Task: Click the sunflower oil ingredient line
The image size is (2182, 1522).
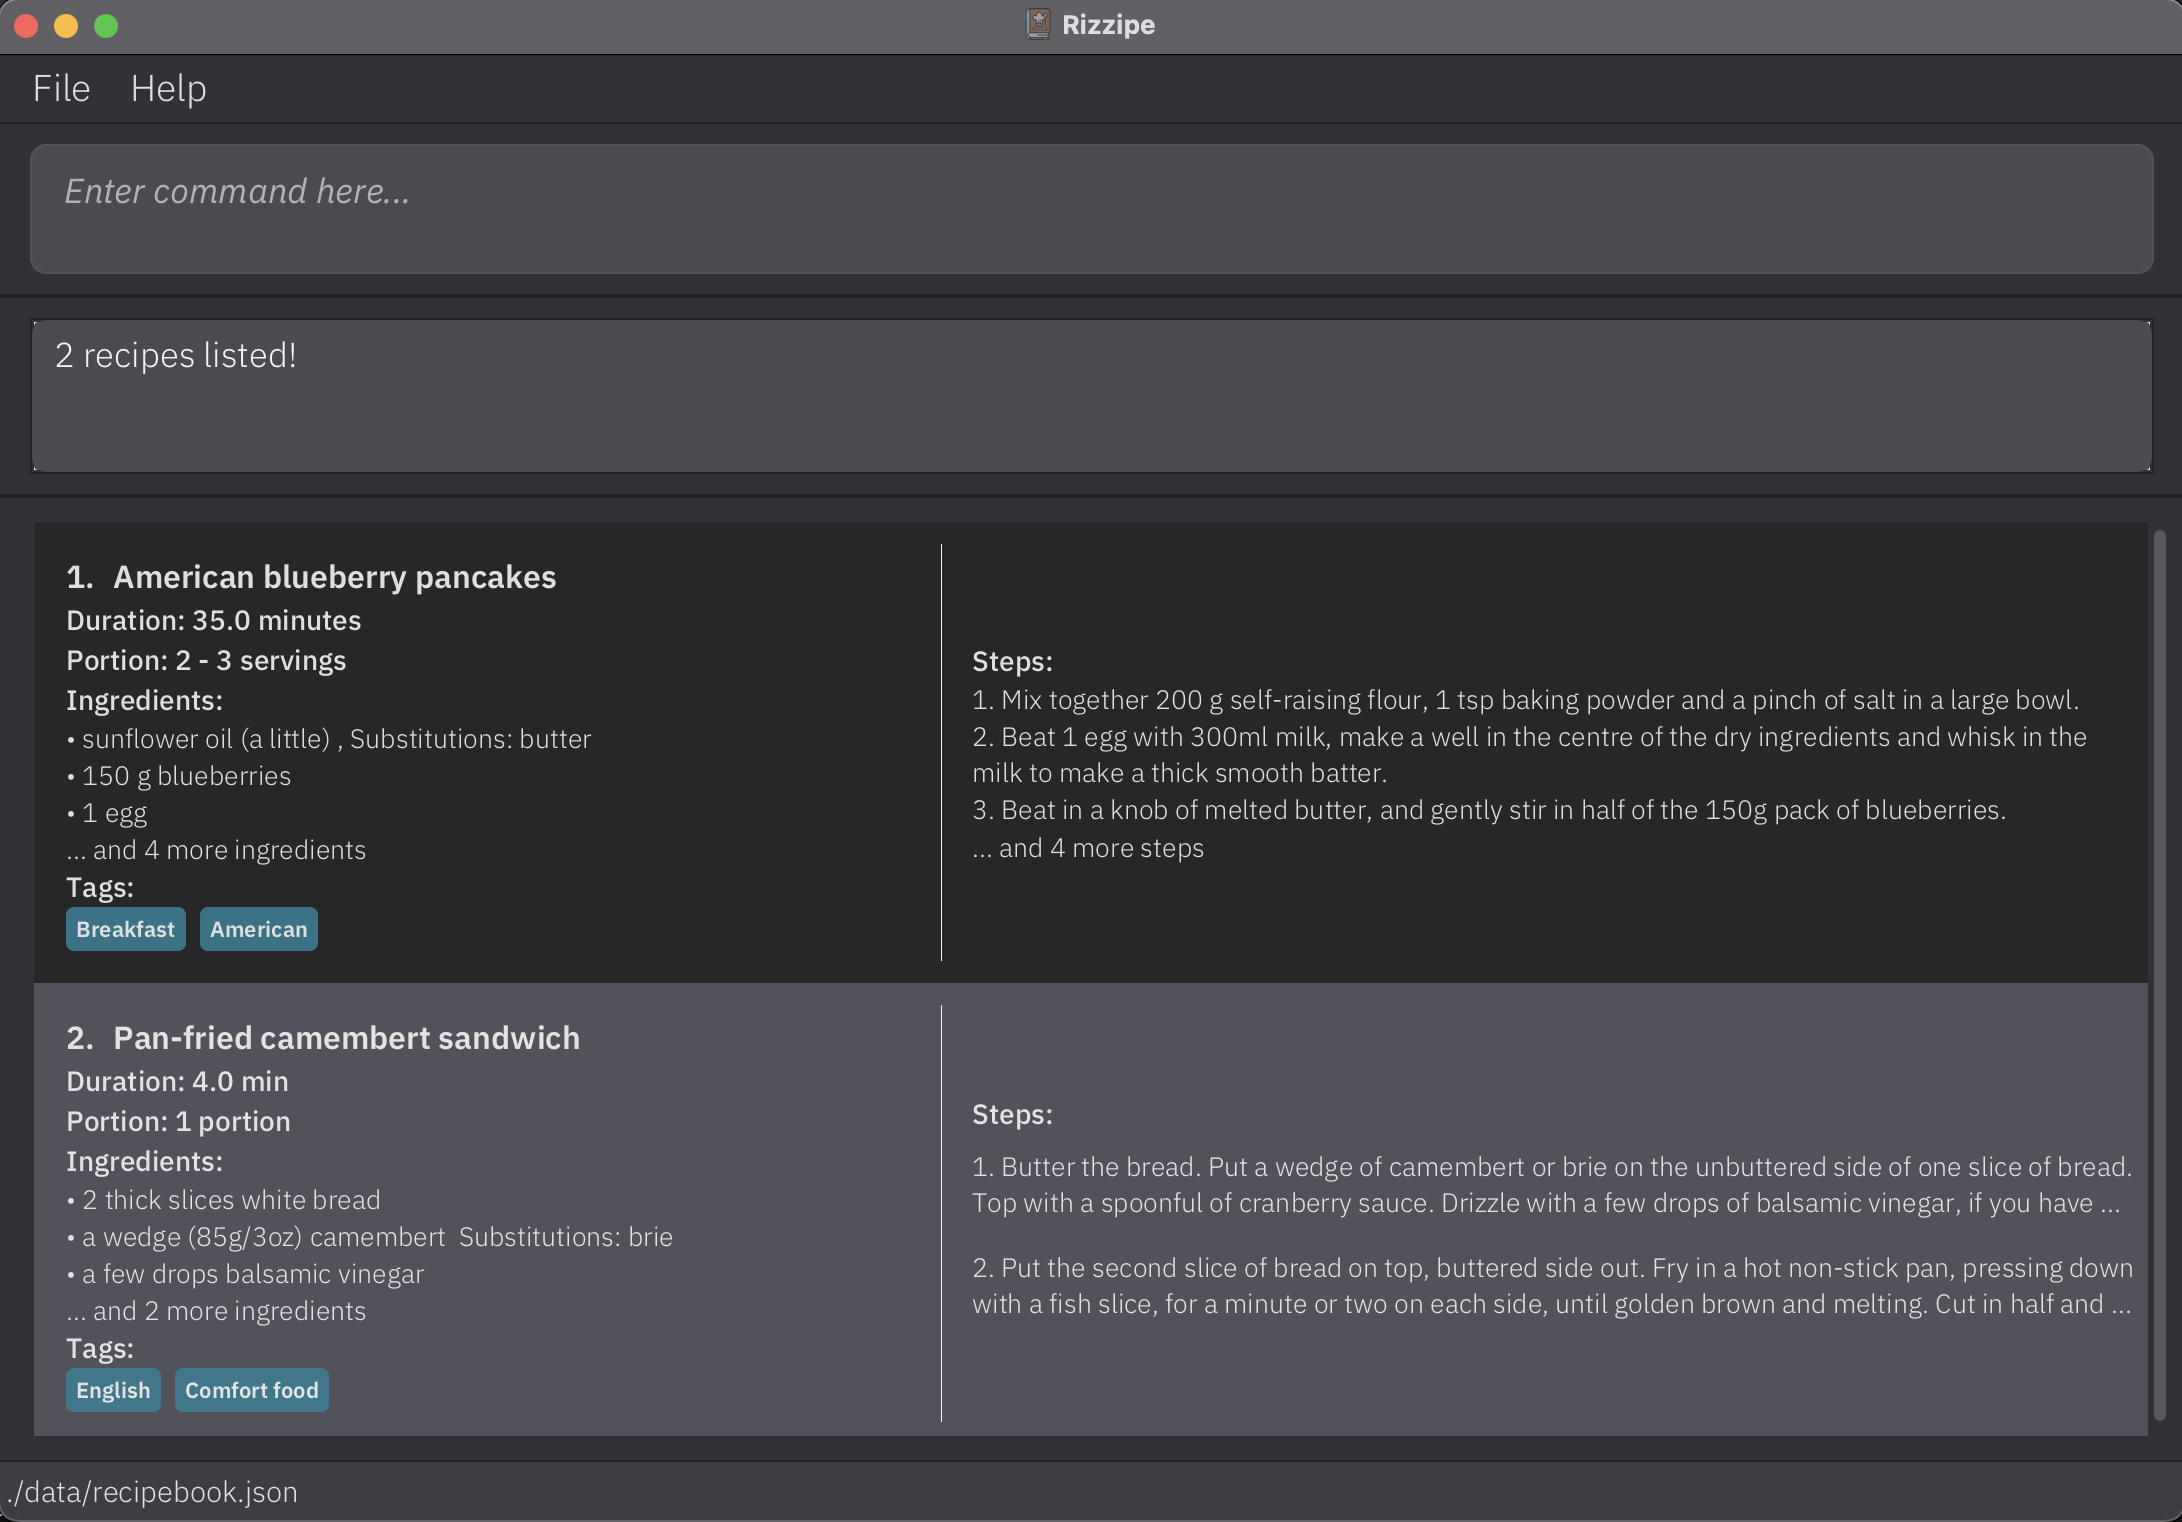Action: tap(329, 739)
